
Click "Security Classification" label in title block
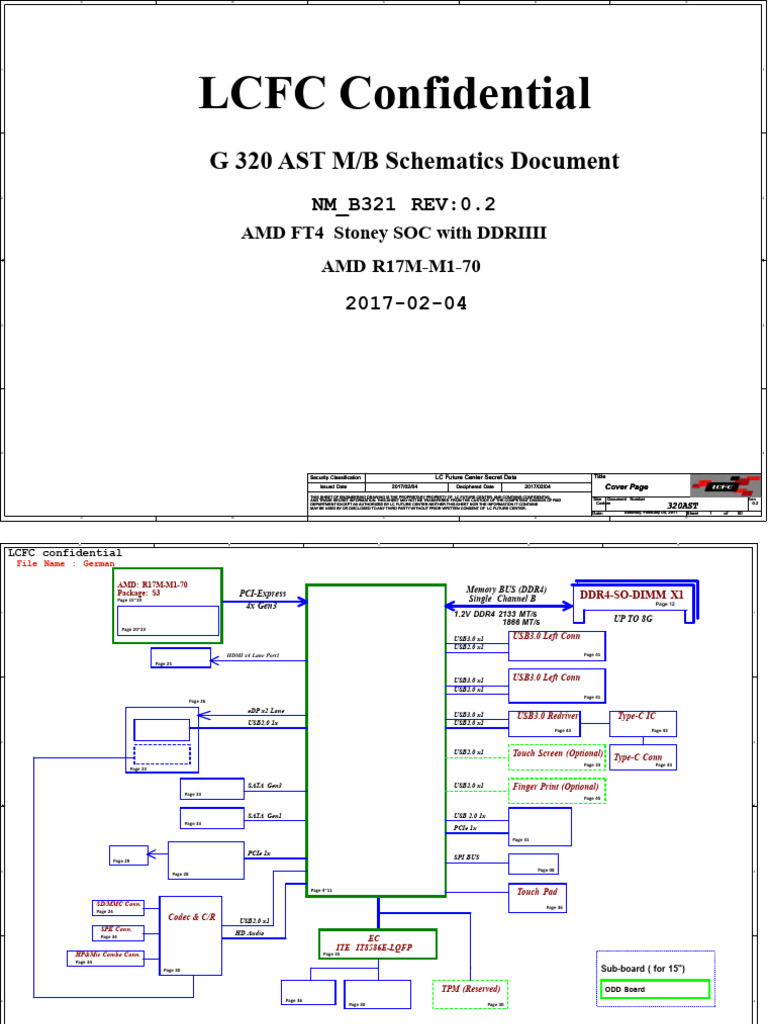pos(335,477)
